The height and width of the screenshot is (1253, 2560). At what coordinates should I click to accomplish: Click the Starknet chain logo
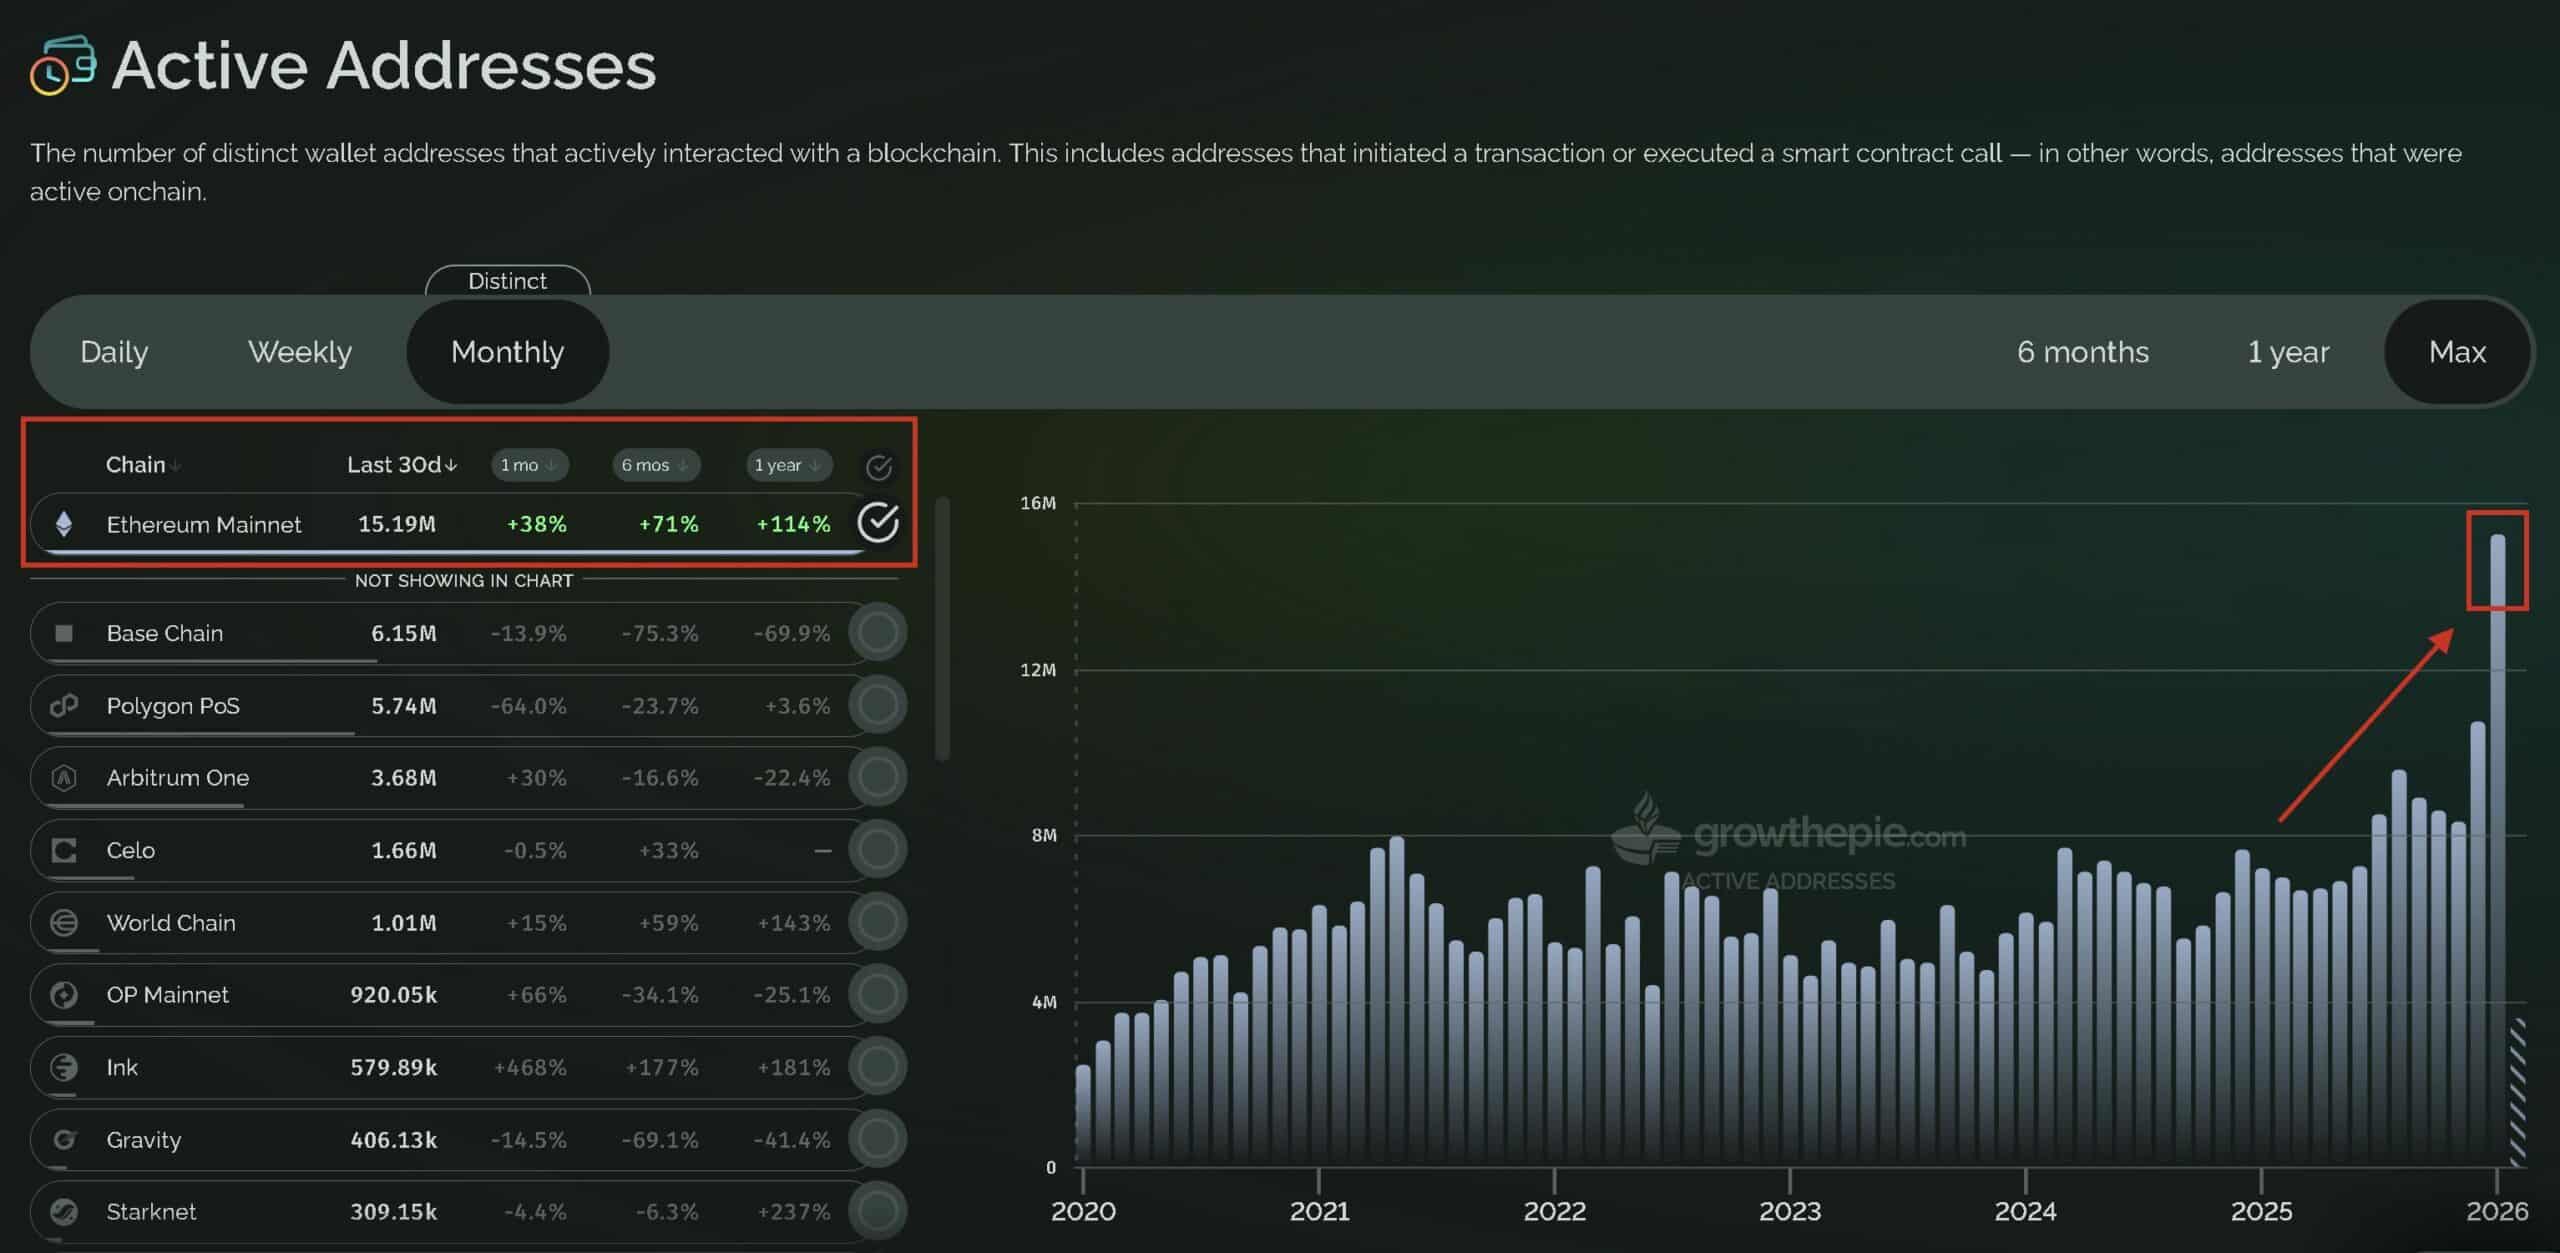coord(64,1211)
